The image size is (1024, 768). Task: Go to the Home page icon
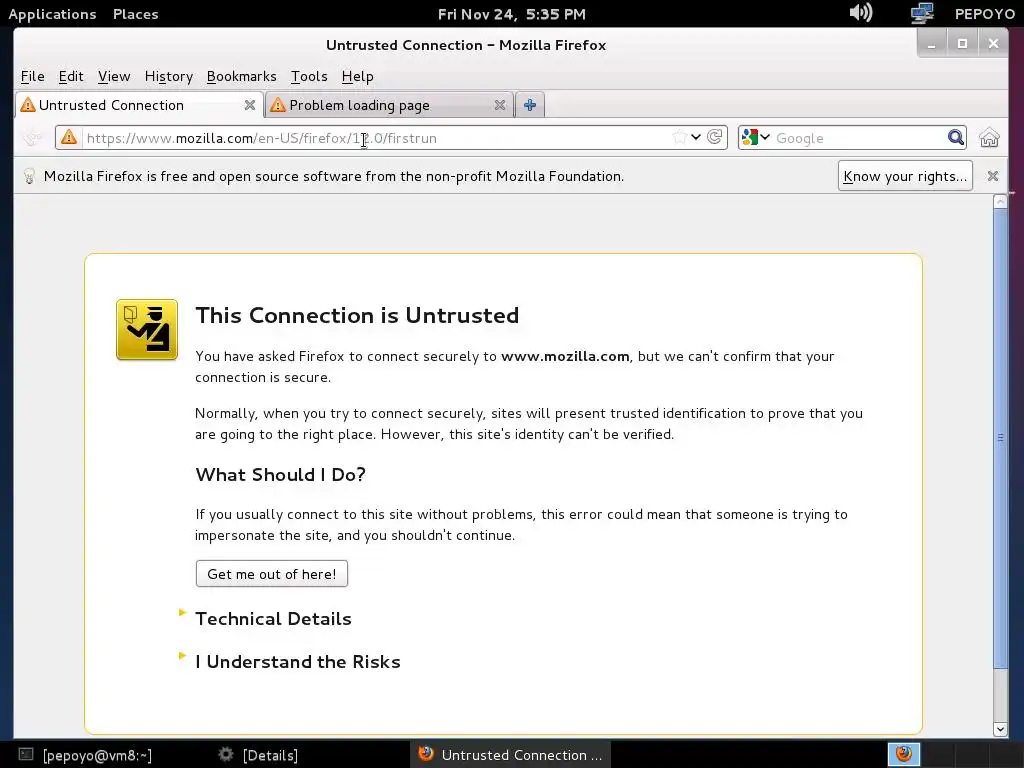tap(989, 138)
